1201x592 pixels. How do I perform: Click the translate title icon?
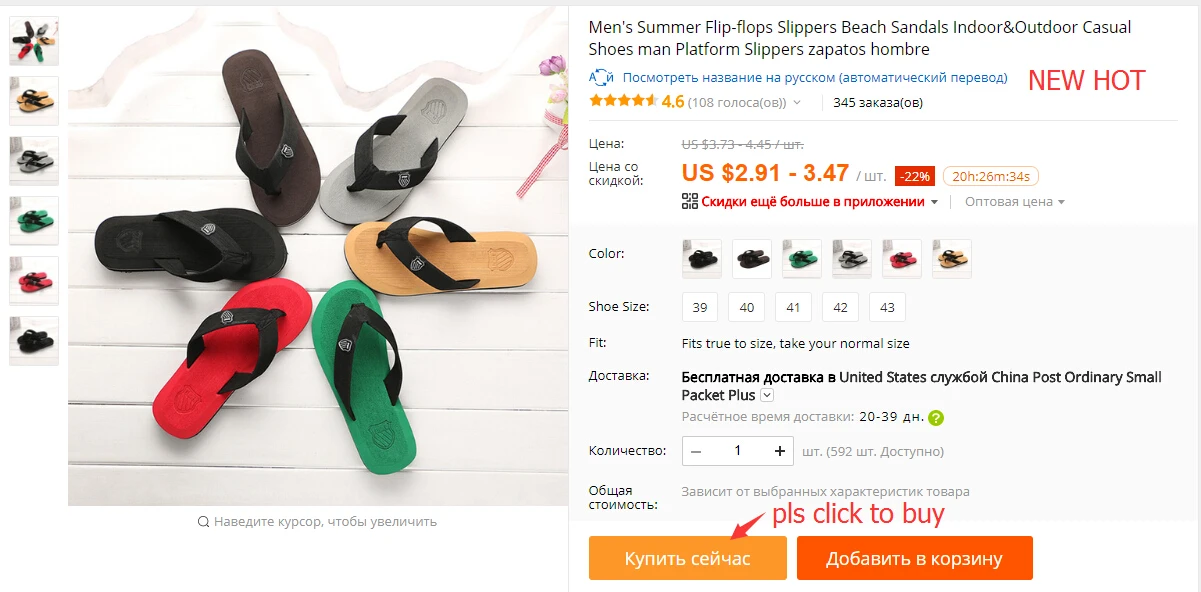[x=601, y=77]
